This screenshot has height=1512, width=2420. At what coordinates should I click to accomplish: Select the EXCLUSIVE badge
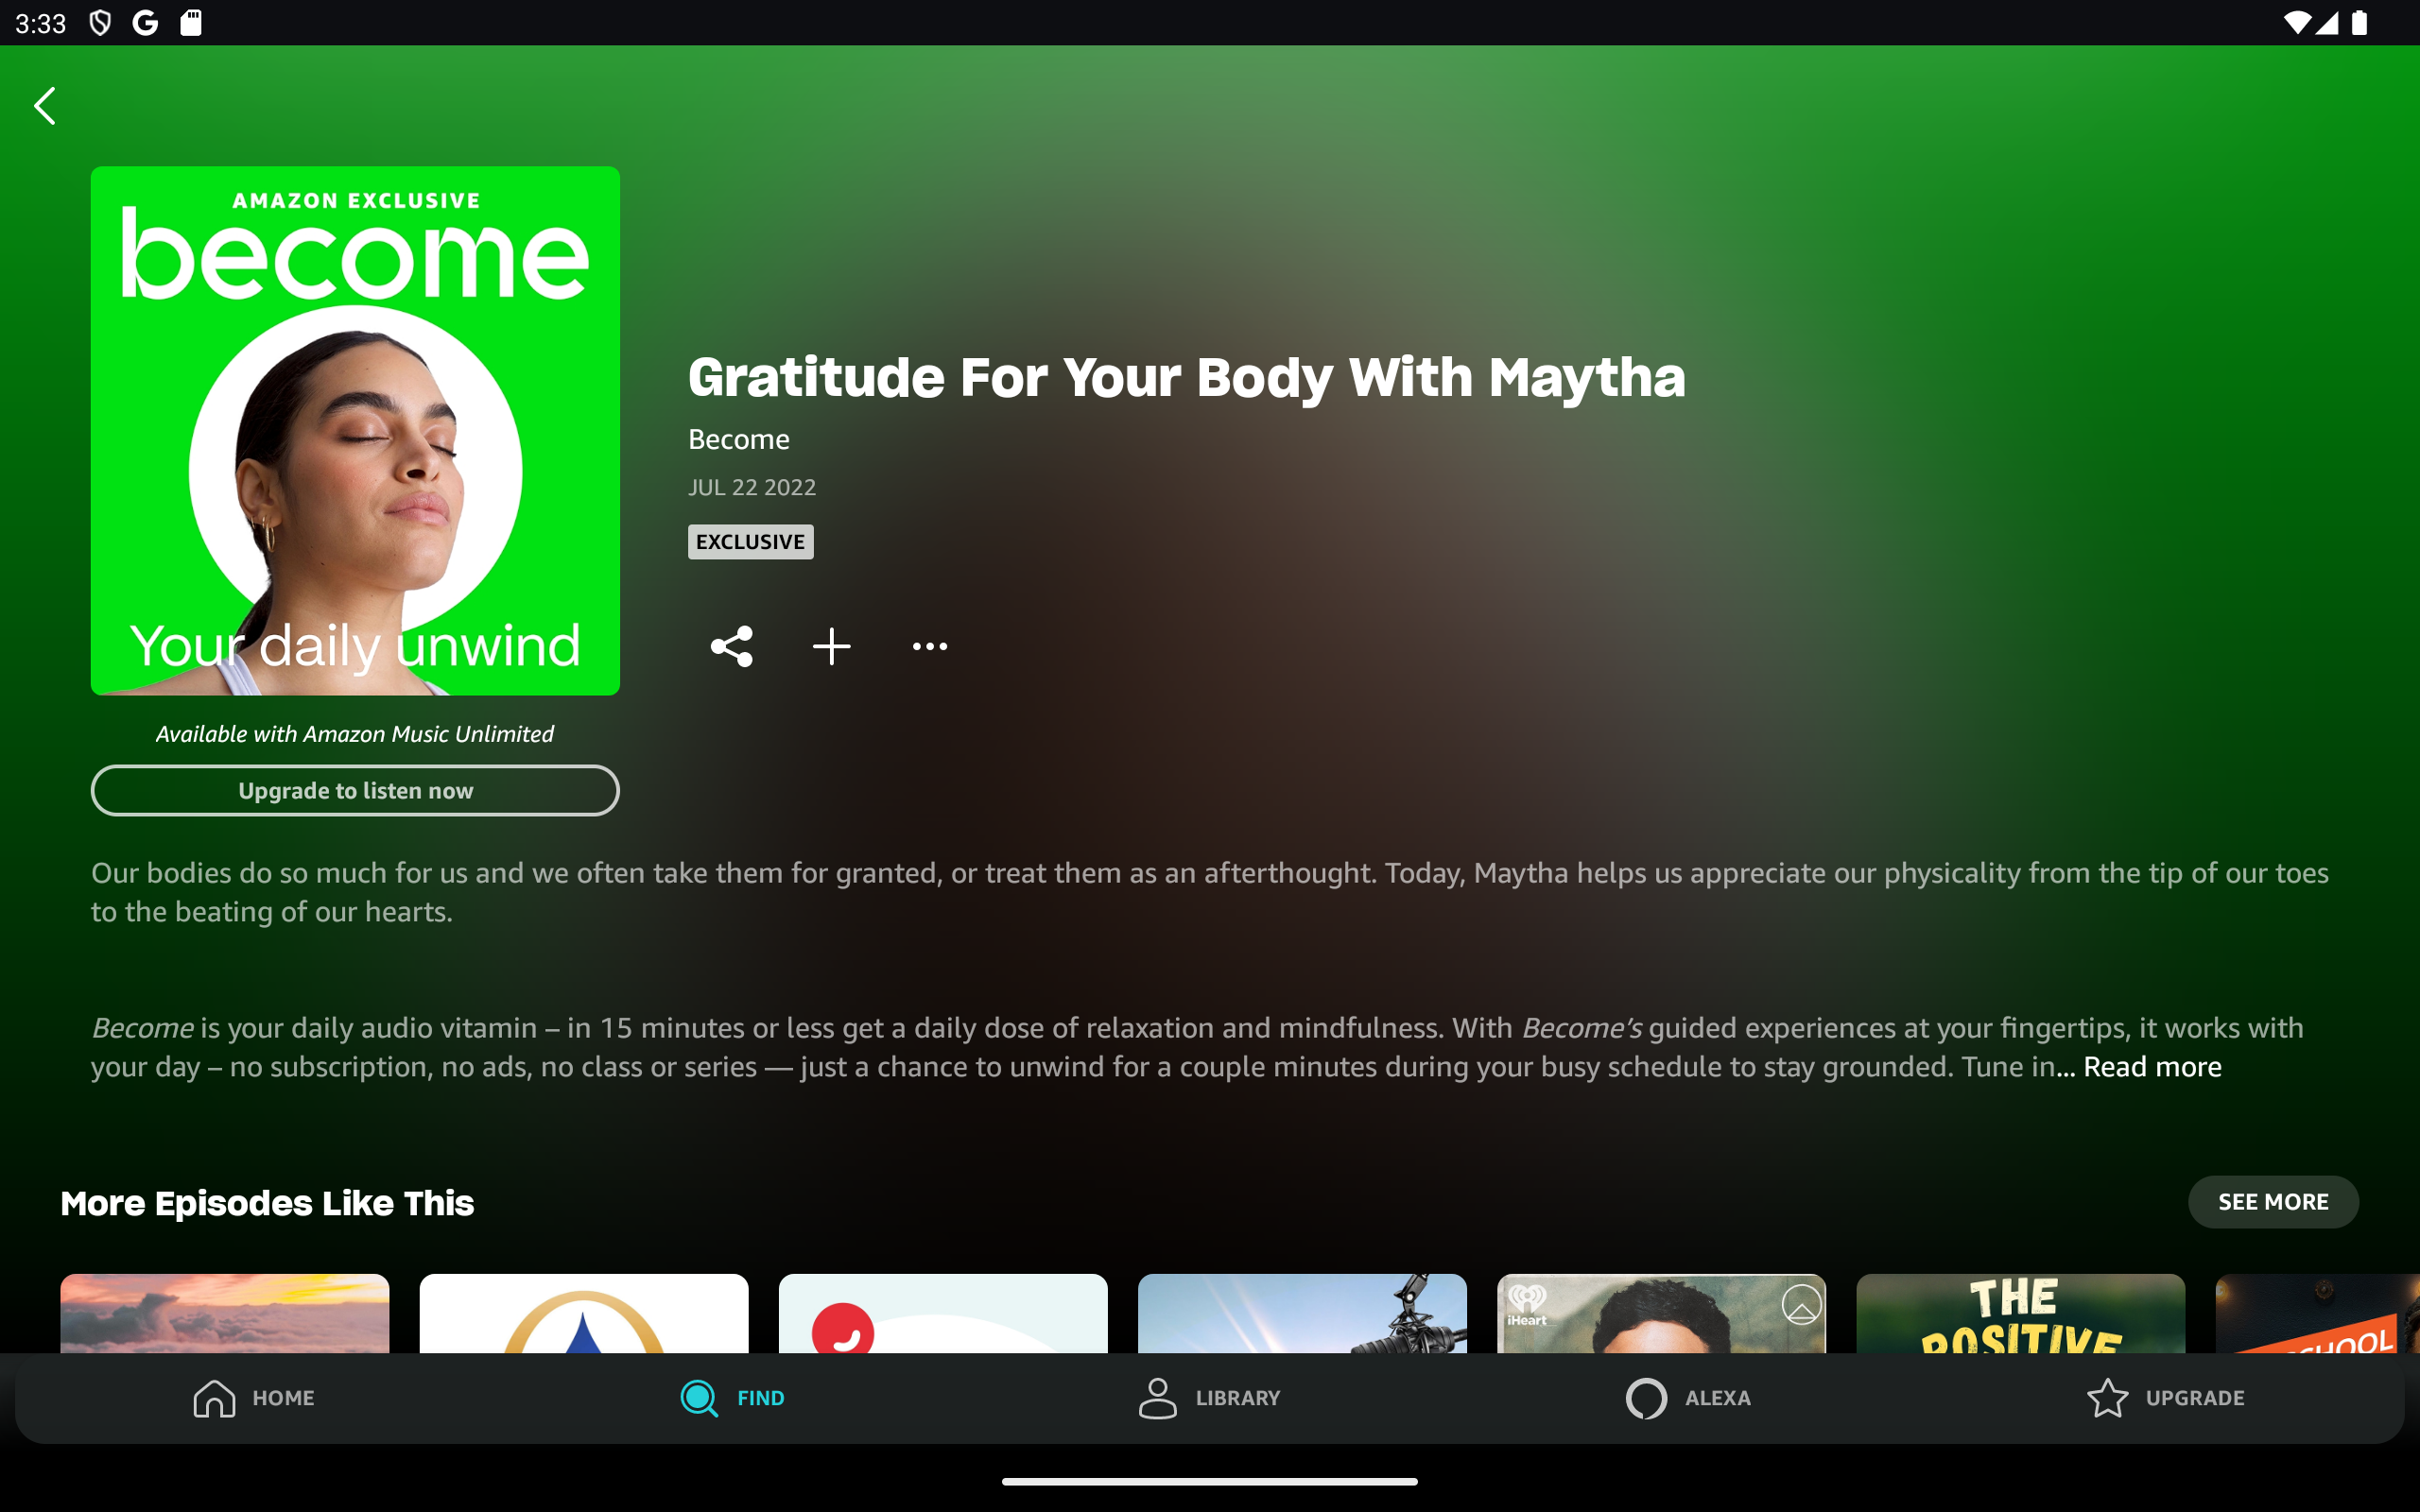click(x=751, y=542)
